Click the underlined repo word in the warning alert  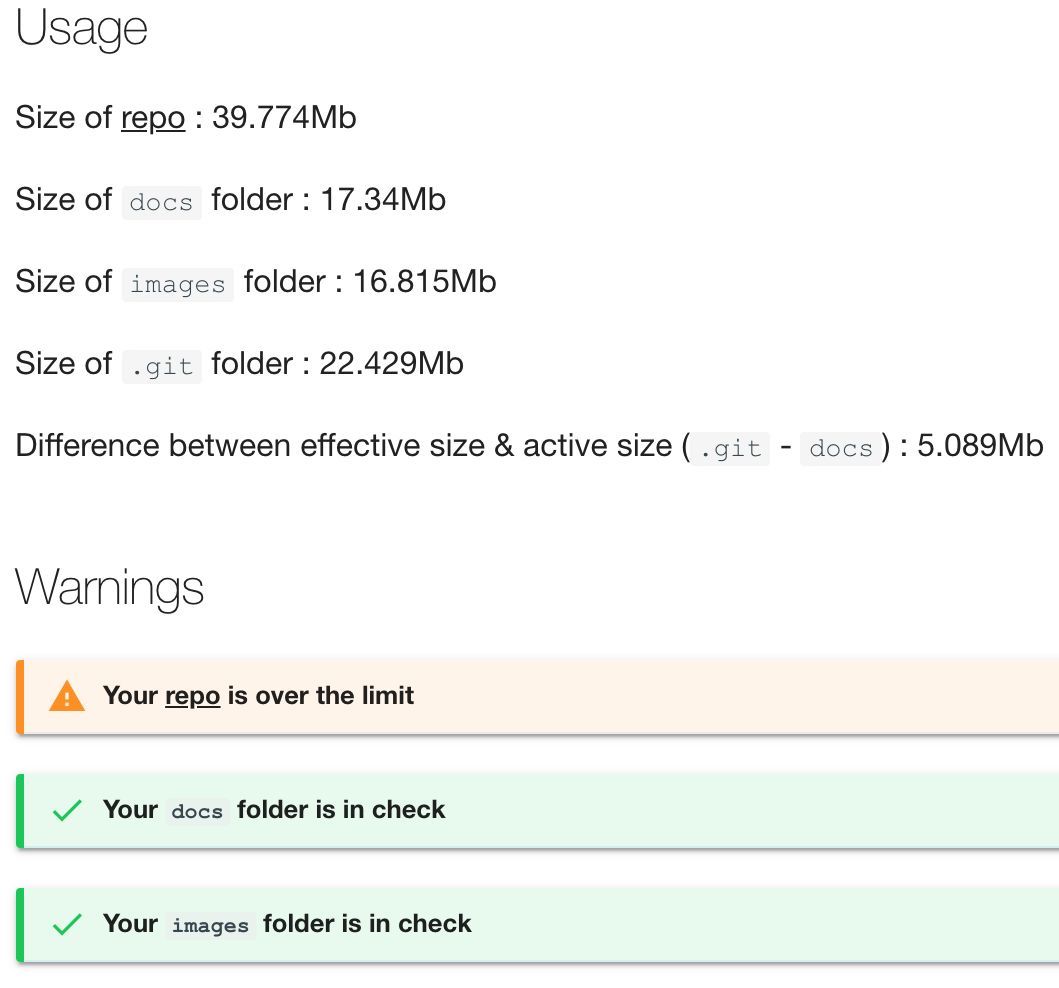192,696
